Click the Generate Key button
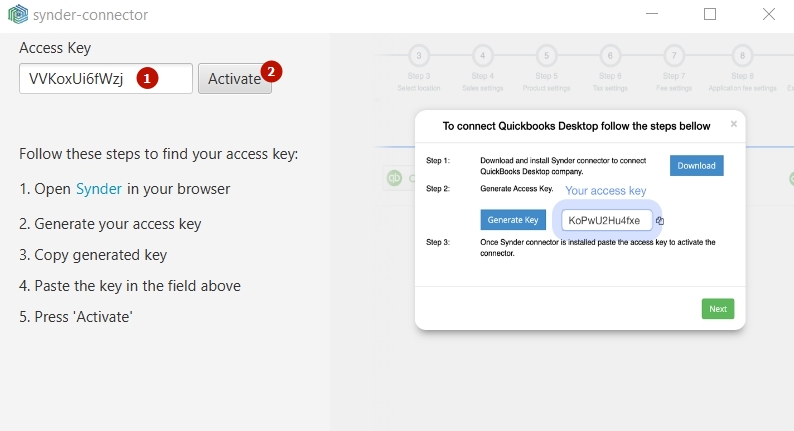Image resolution: width=794 pixels, height=431 pixels. (x=513, y=220)
